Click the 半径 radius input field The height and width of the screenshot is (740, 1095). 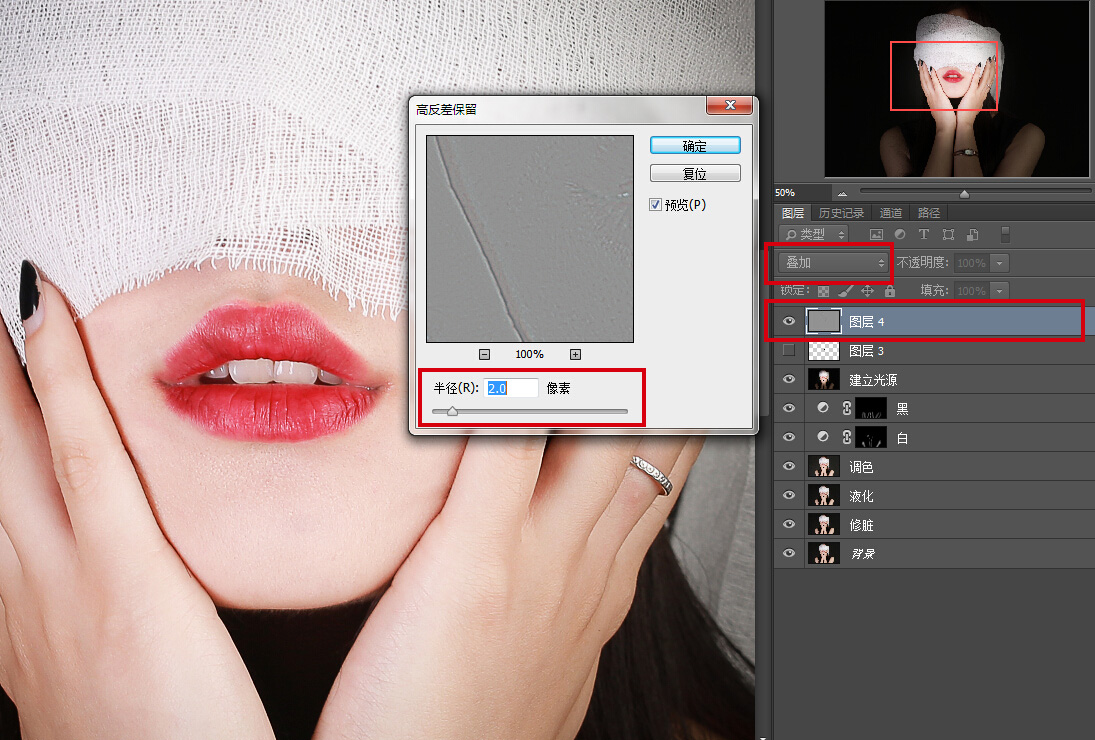511,388
